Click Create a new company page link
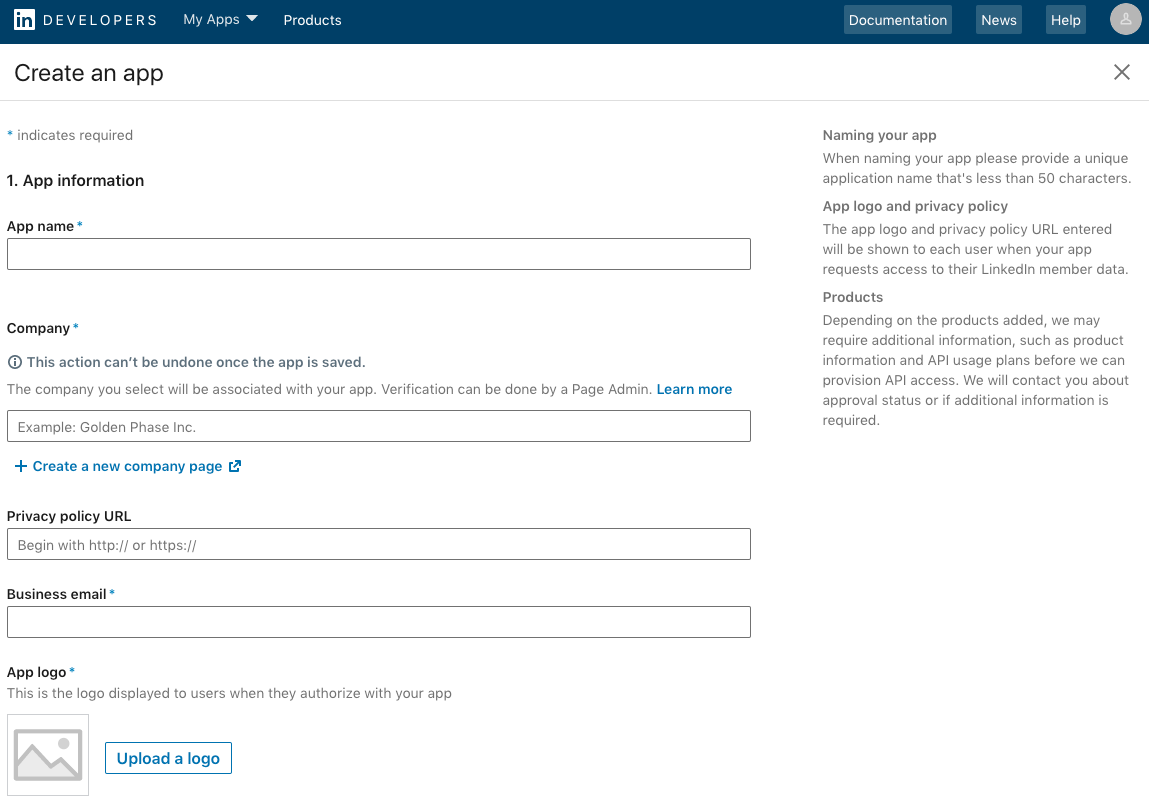The image size is (1149, 805). 128,467
